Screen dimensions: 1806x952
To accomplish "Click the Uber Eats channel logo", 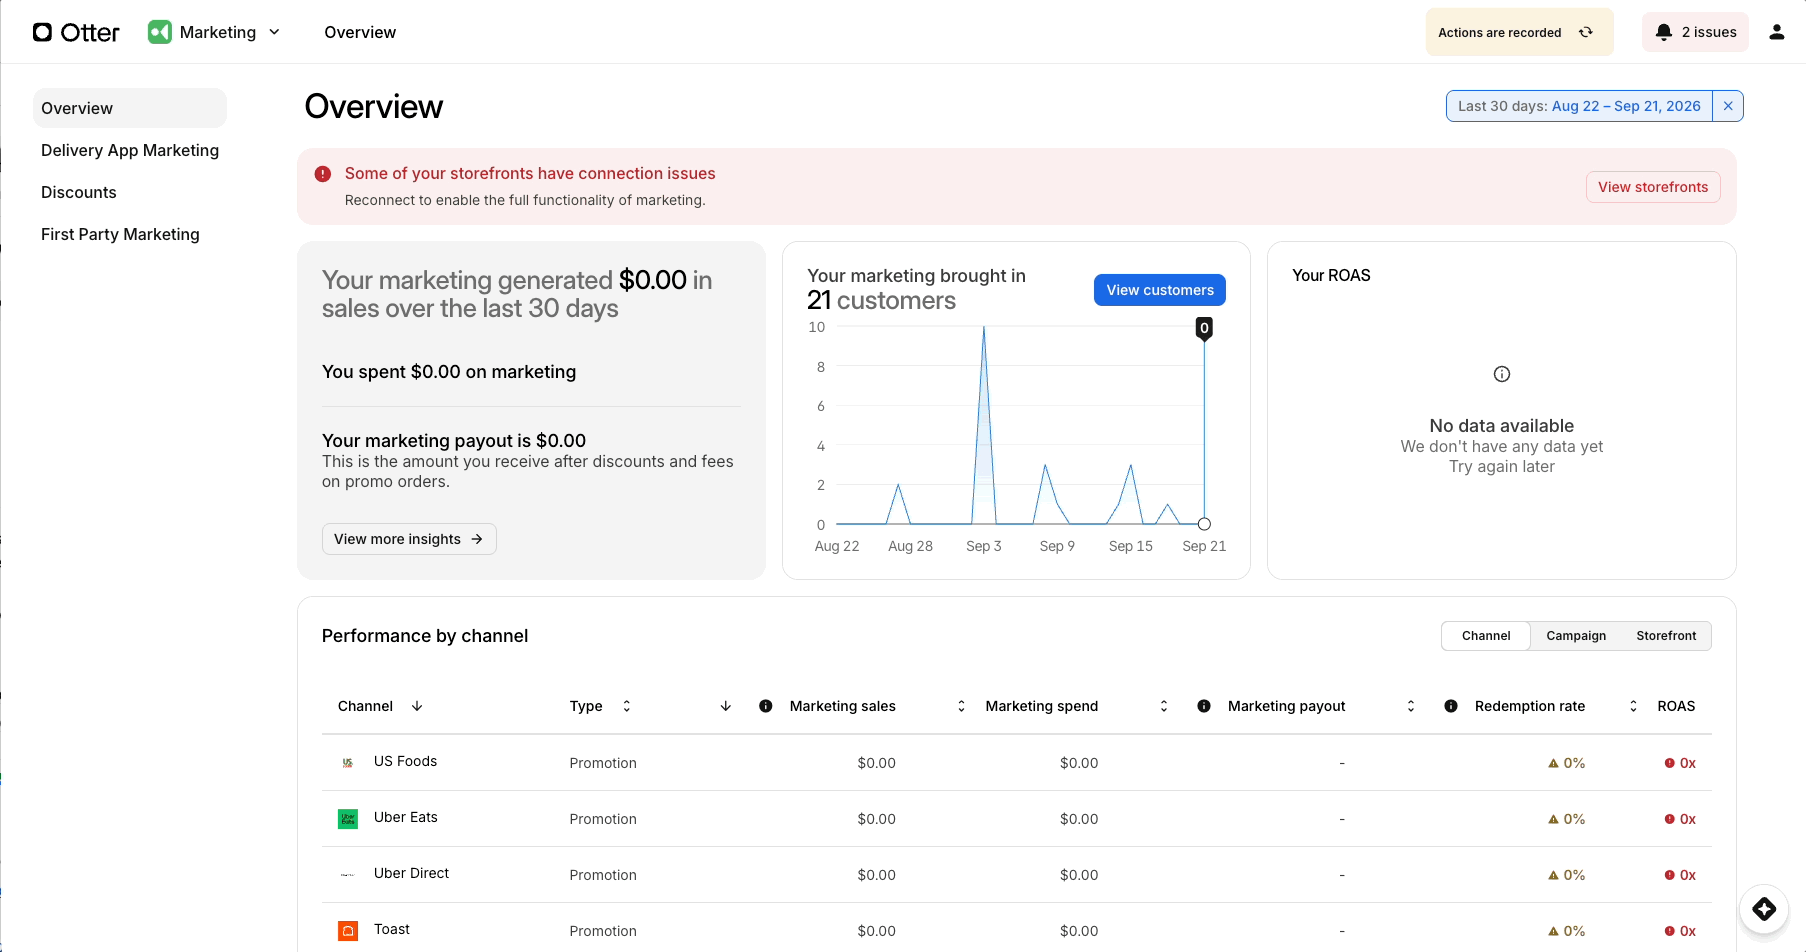I will click(348, 818).
